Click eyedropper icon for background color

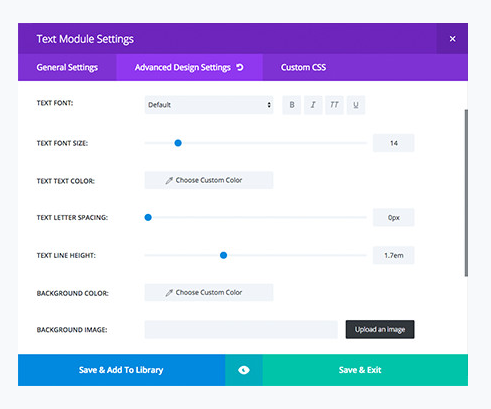(x=169, y=293)
